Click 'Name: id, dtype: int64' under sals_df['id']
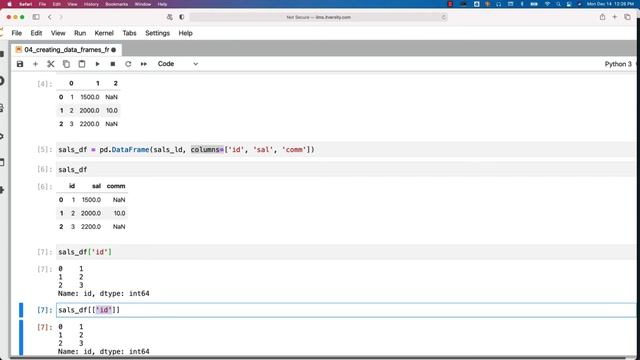Screen dimensions: 640x360 [104, 293]
